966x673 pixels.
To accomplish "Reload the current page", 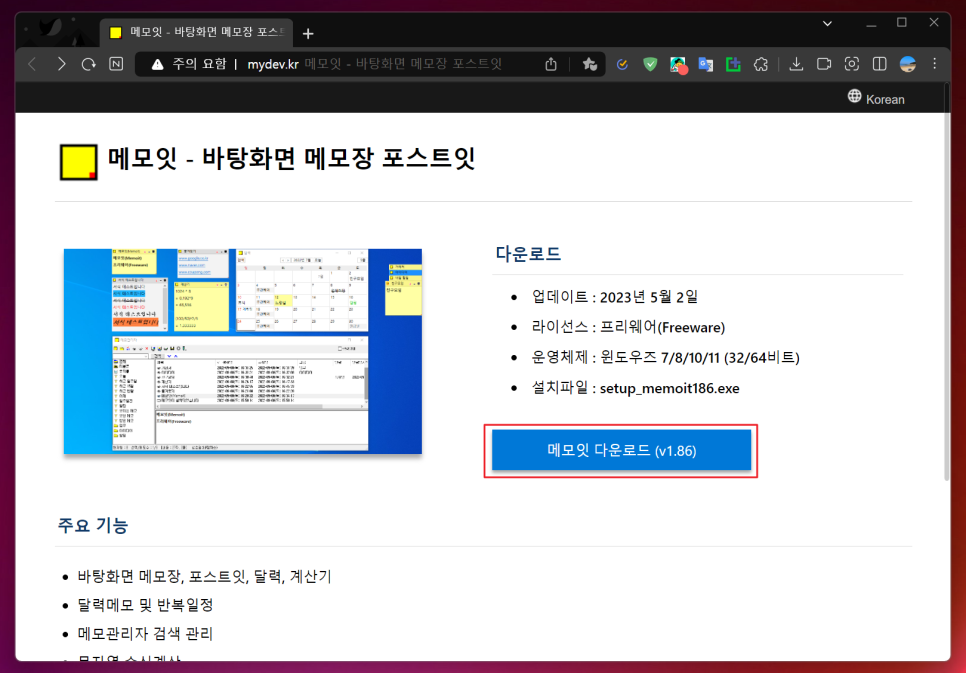I will click(89, 64).
